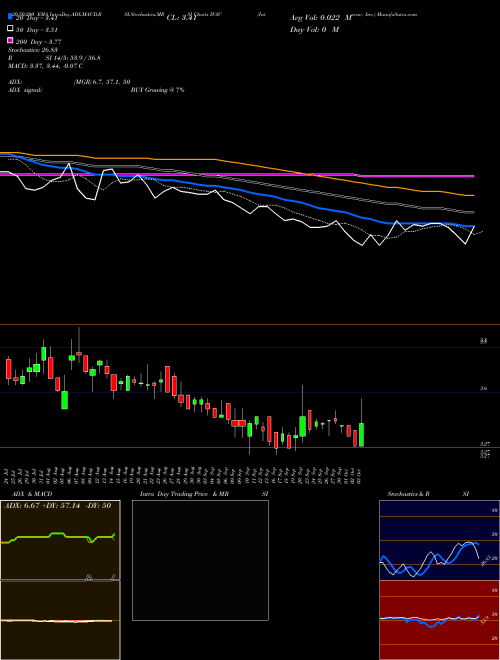Click the magenta 200 Day legend swatch
This screenshot has width=500, height=660.
pos(11,40)
